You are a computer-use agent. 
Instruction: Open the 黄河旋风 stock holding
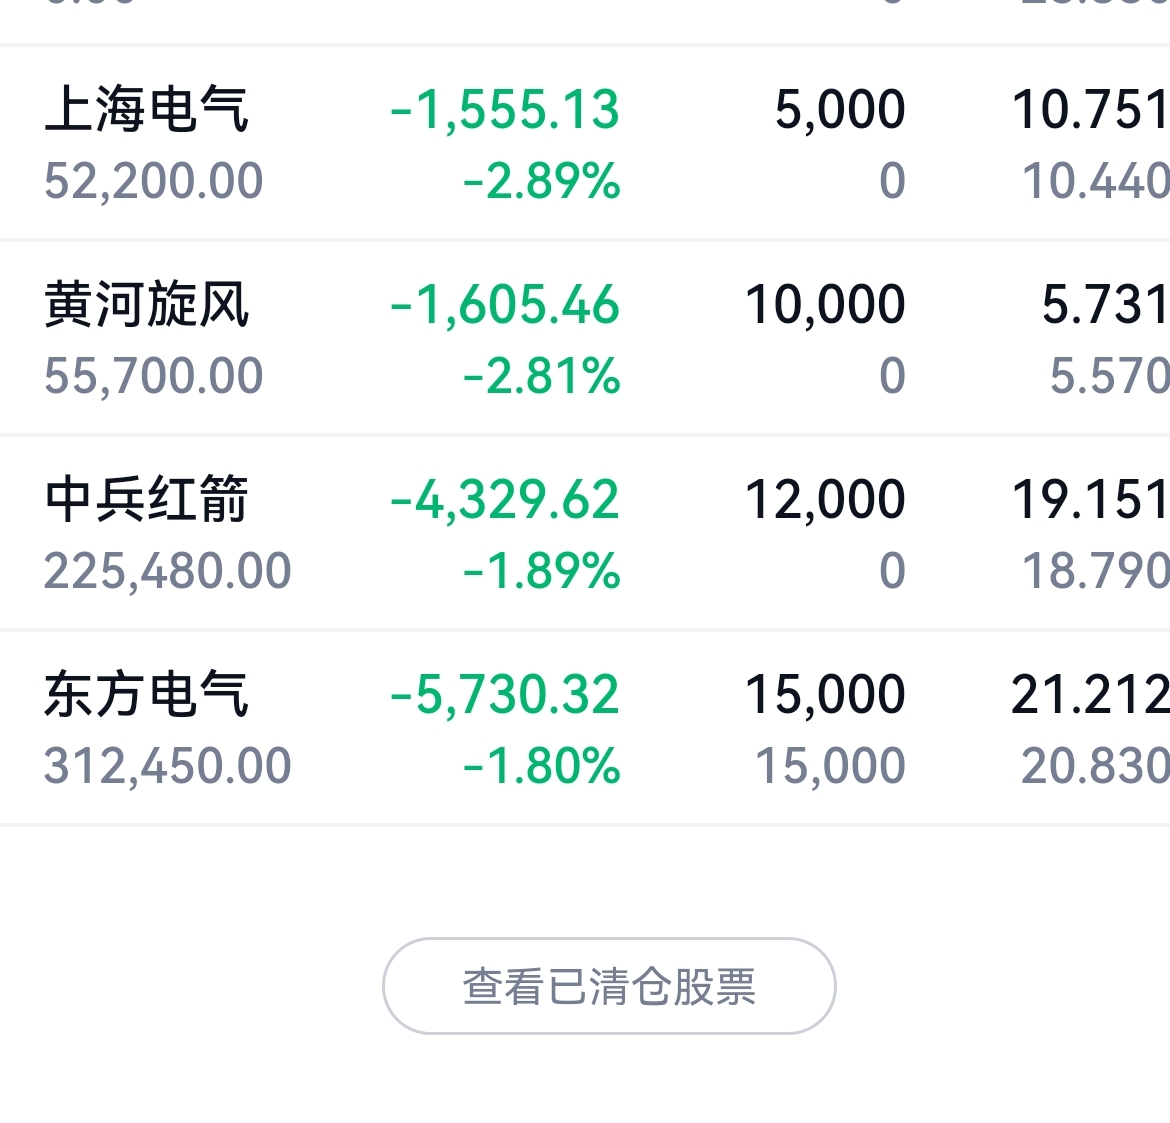147,304
